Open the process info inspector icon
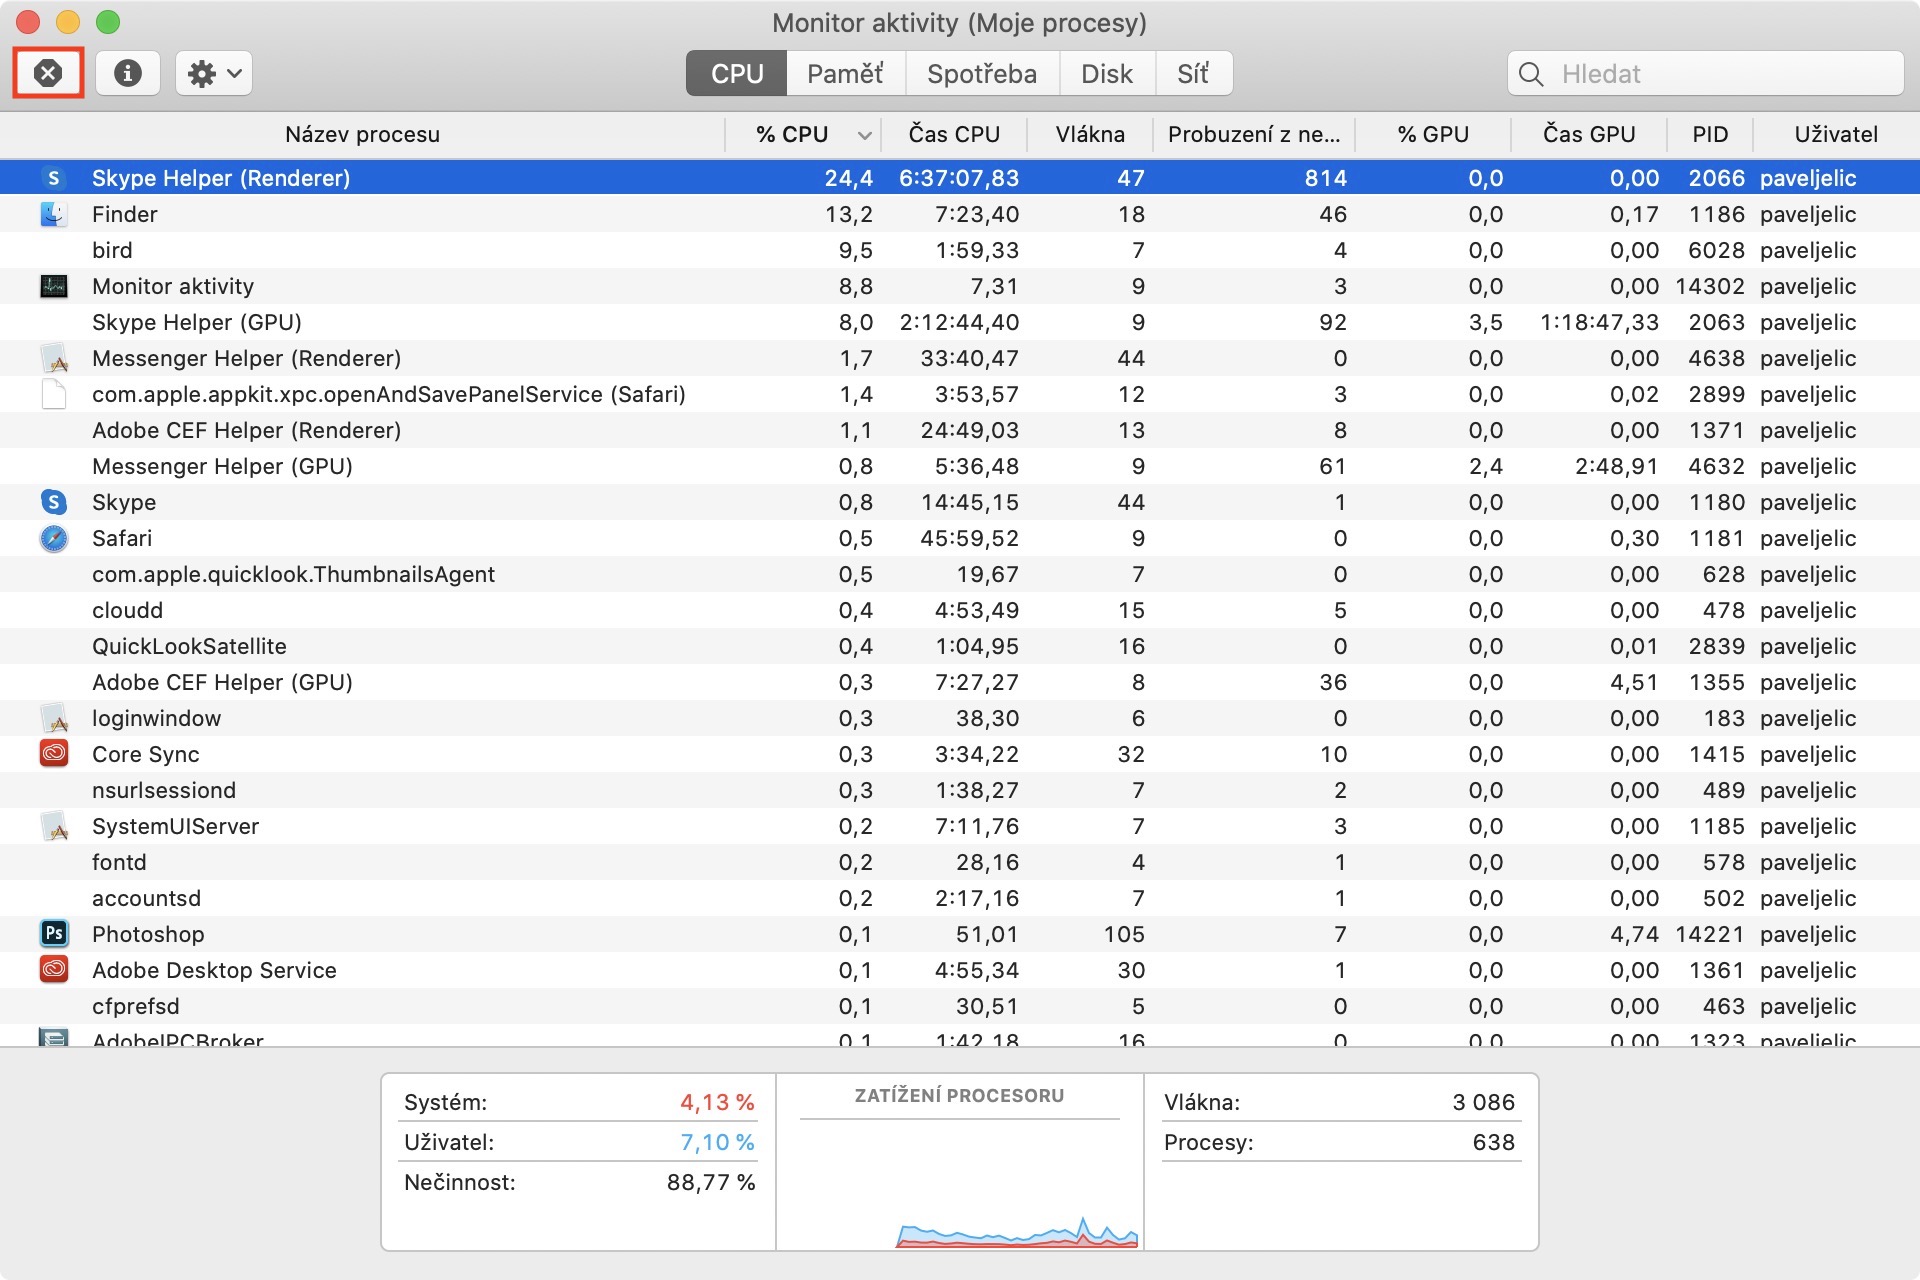 127,73
